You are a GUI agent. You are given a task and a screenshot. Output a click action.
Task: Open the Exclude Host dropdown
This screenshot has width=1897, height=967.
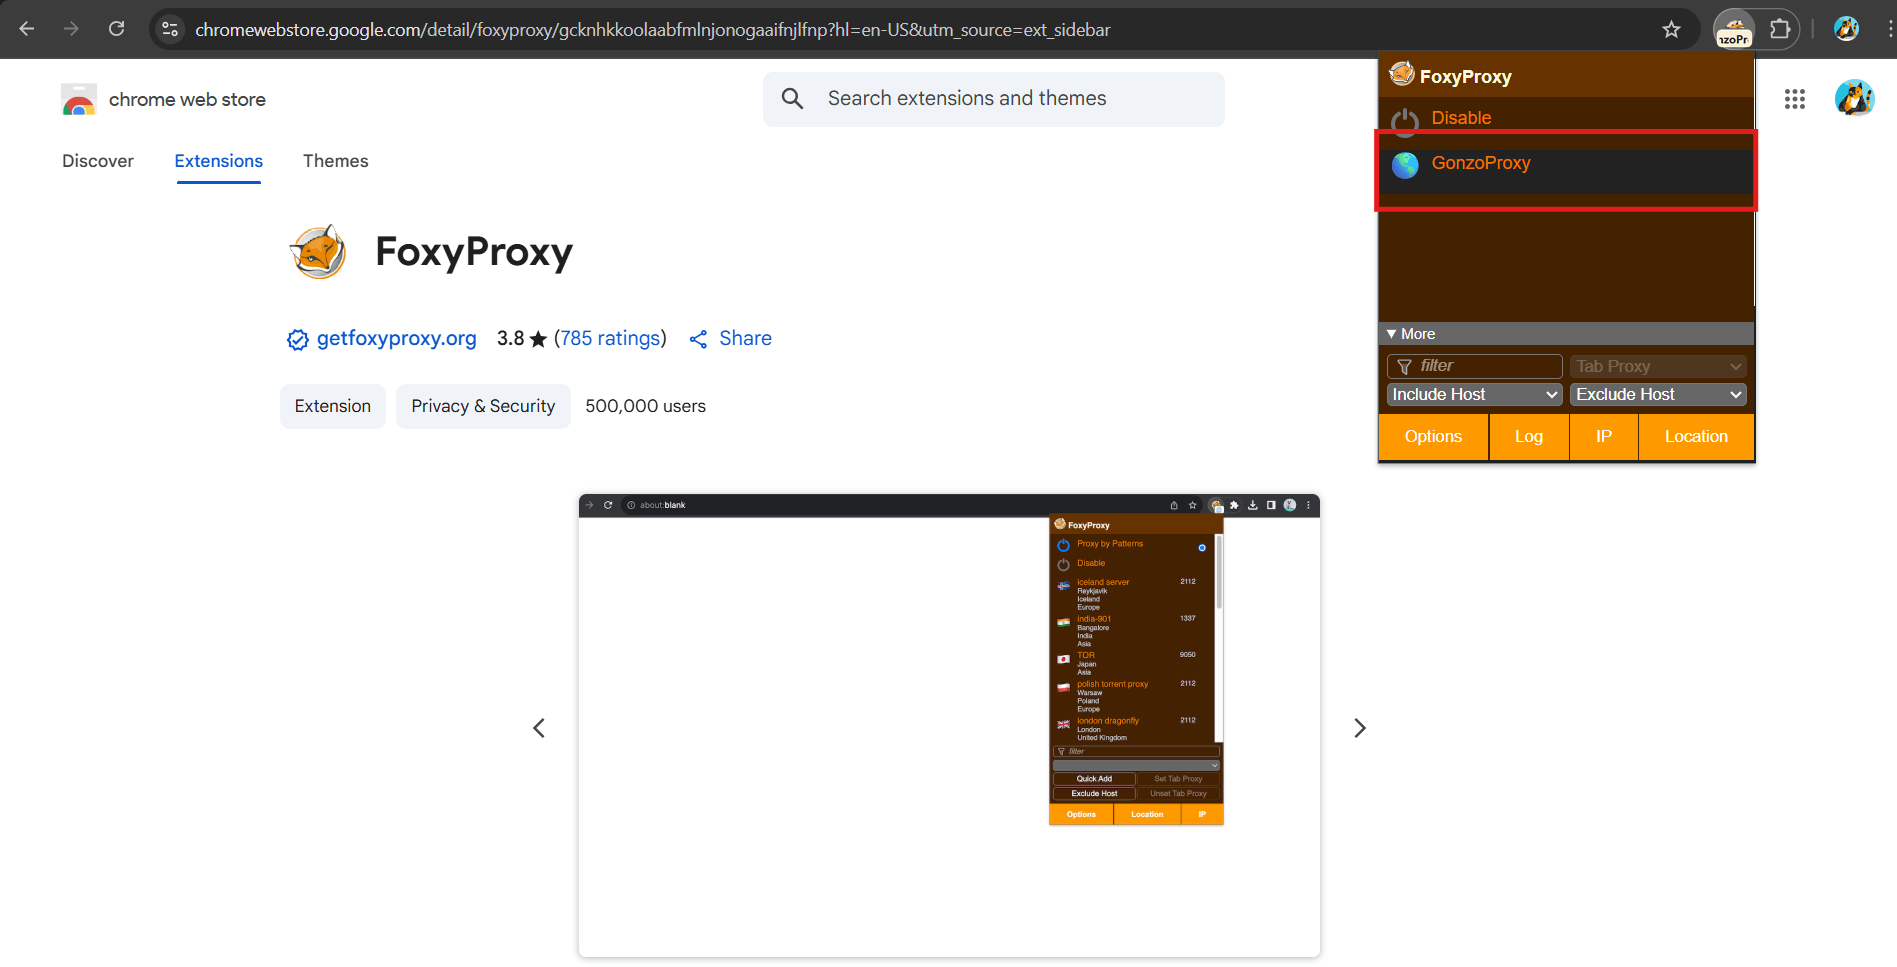click(x=1658, y=395)
